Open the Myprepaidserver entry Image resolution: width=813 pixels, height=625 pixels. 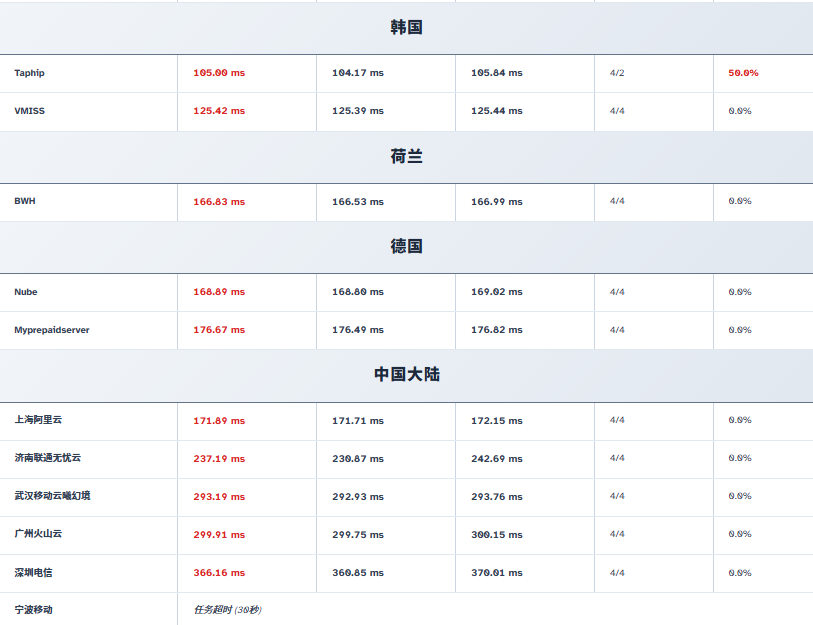(x=51, y=330)
